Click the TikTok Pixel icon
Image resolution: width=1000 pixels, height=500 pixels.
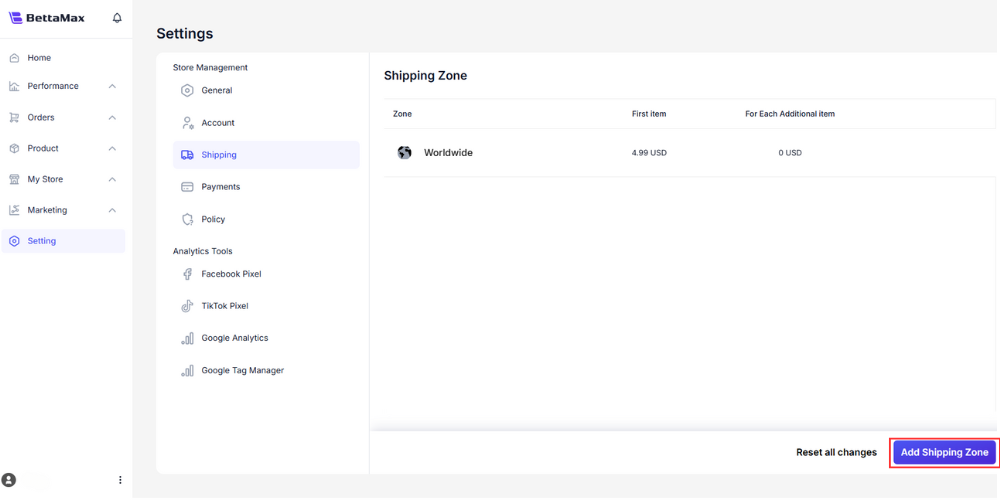tap(188, 306)
